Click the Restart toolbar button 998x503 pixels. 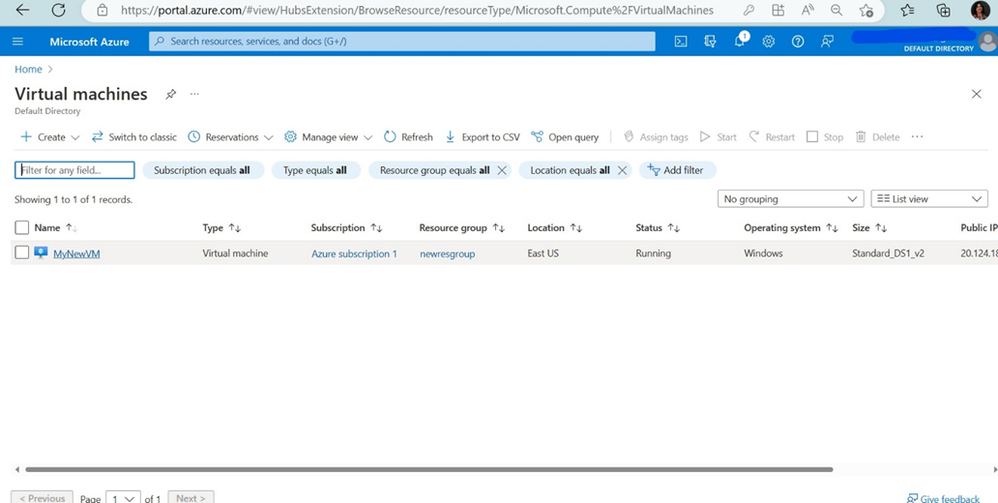click(771, 137)
